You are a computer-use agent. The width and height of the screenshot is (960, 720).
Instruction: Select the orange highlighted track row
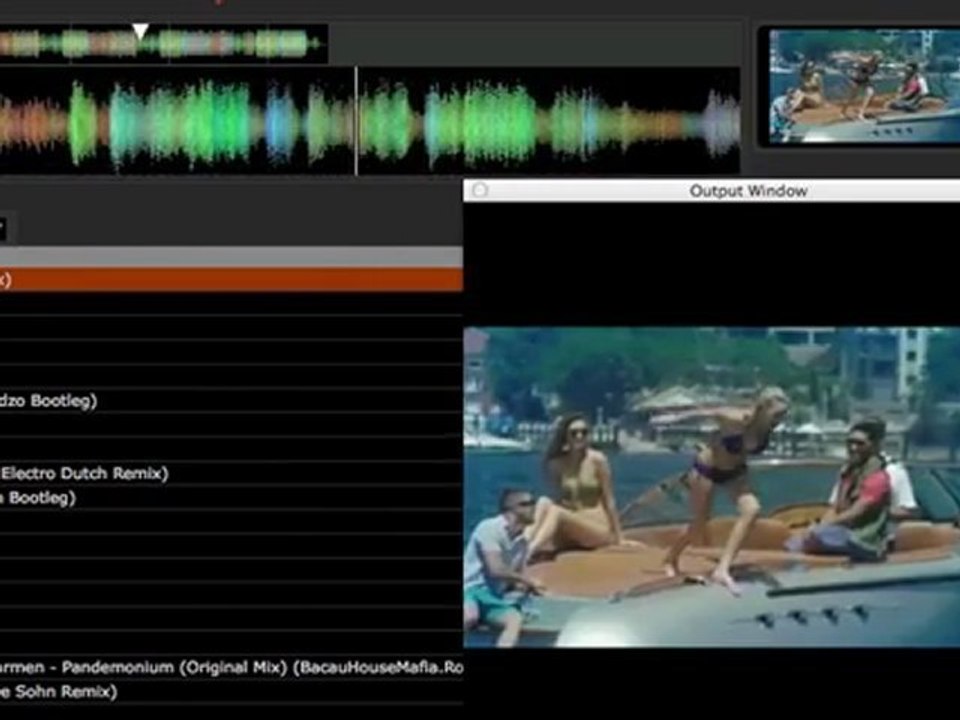pos(231,280)
